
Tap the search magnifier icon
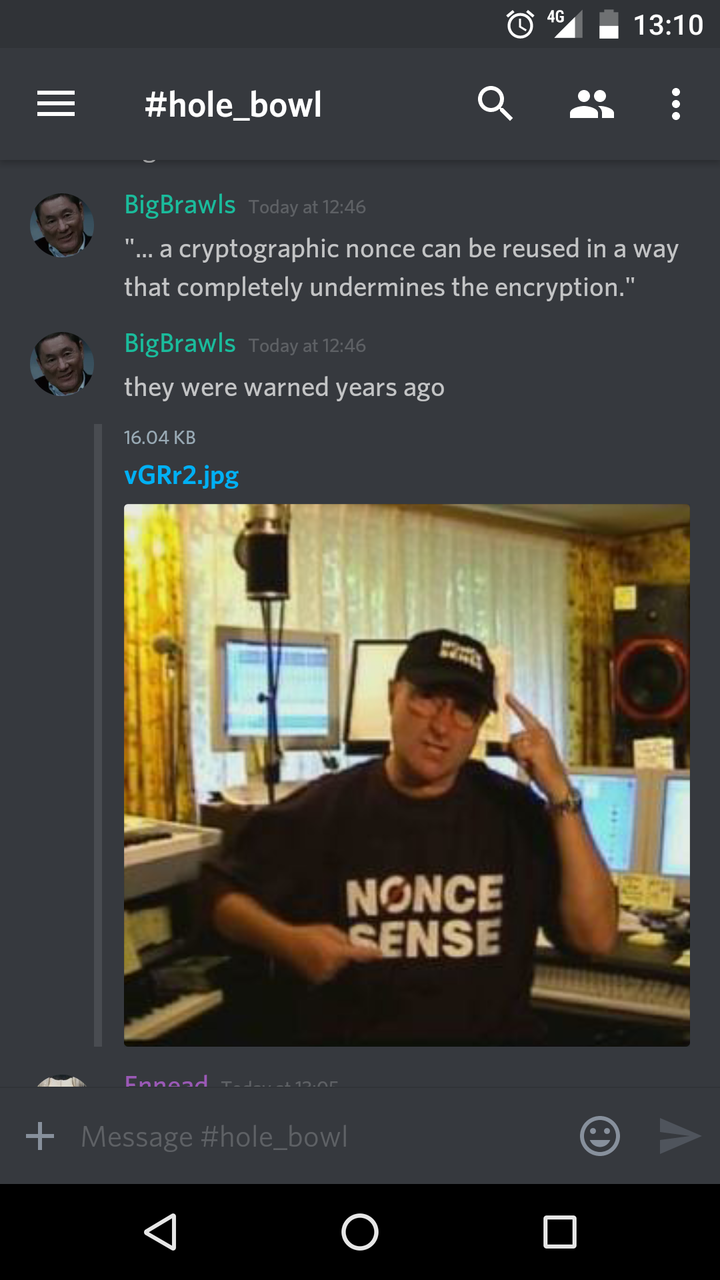(x=495, y=104)
